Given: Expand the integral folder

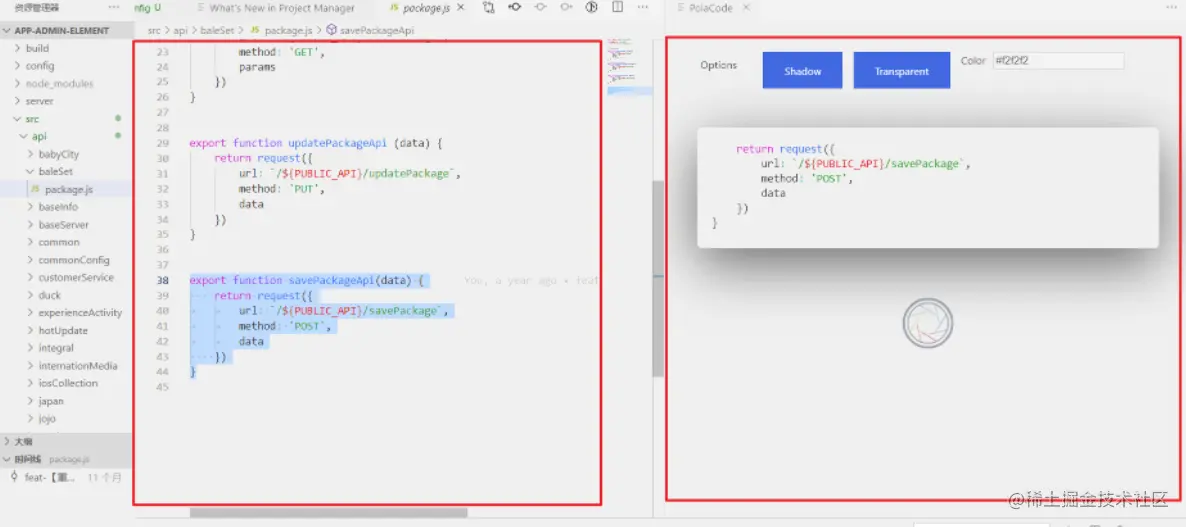Looking at the screenshot, I should coord(66,348).
